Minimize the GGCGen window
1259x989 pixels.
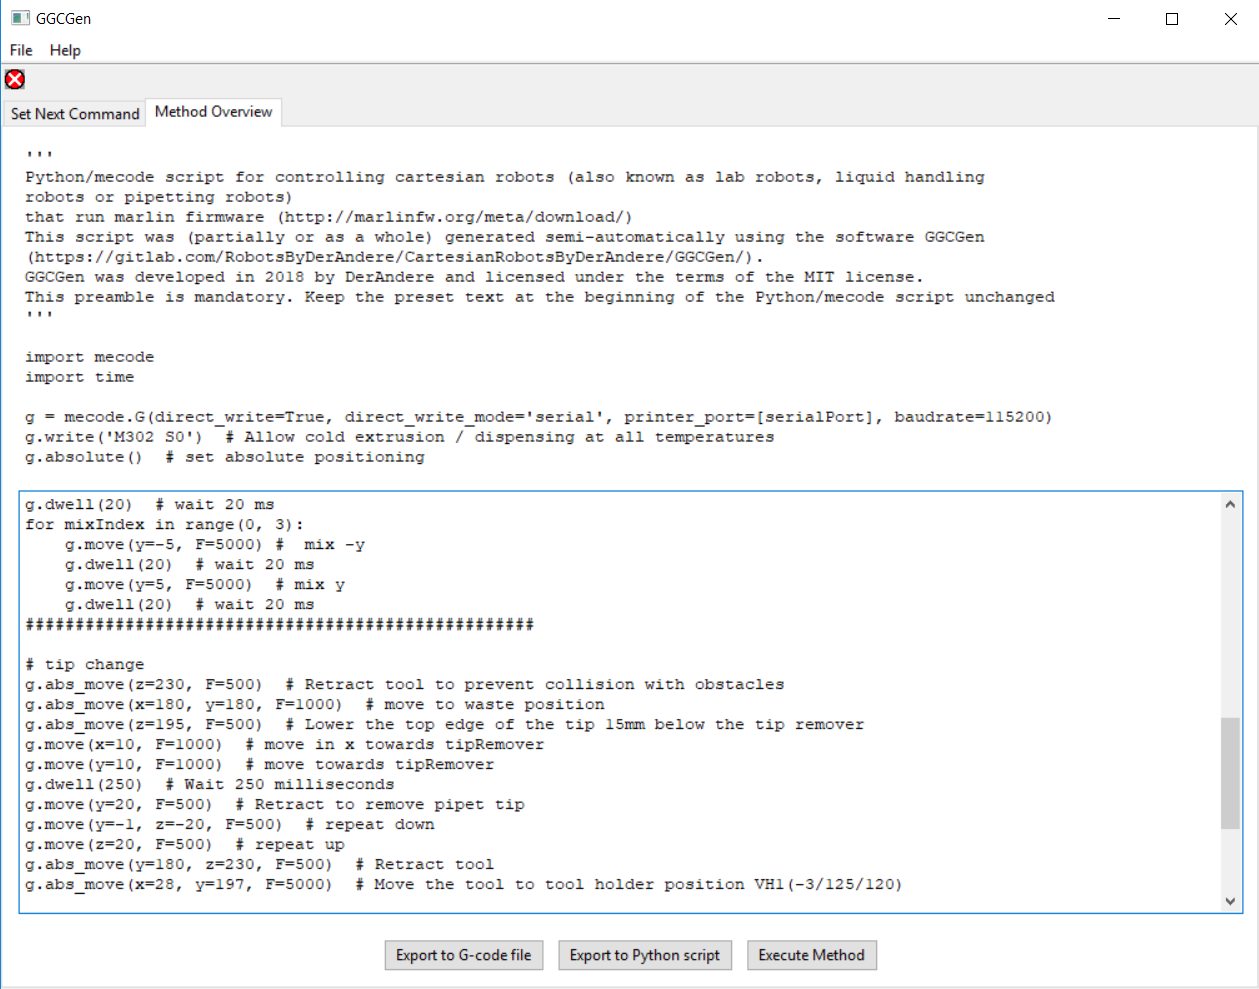click(x=1114, y=19)
